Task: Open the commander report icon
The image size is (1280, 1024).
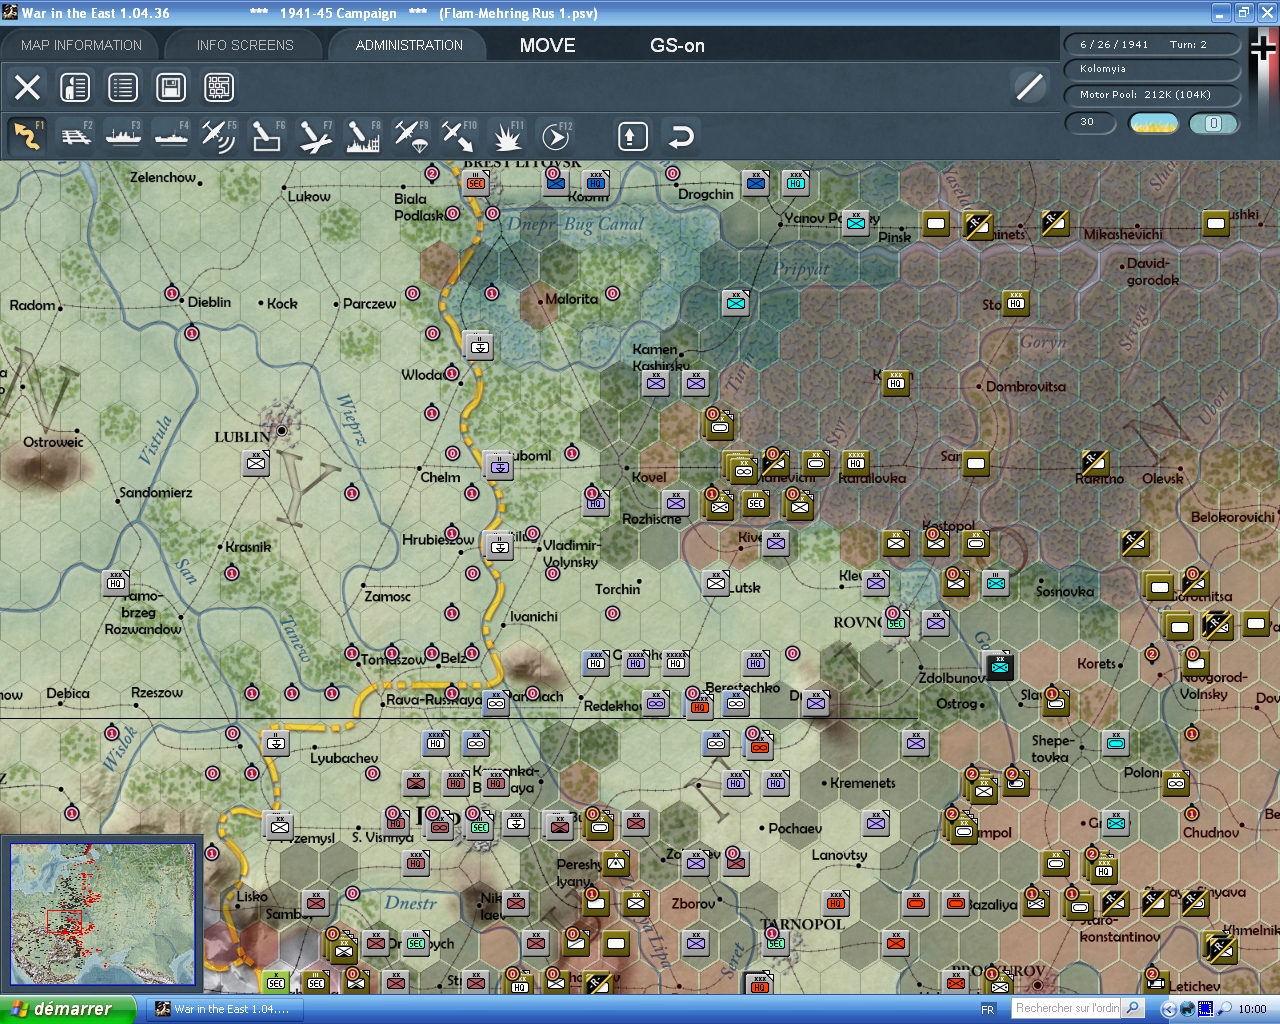Action: [x=75, y=87]
